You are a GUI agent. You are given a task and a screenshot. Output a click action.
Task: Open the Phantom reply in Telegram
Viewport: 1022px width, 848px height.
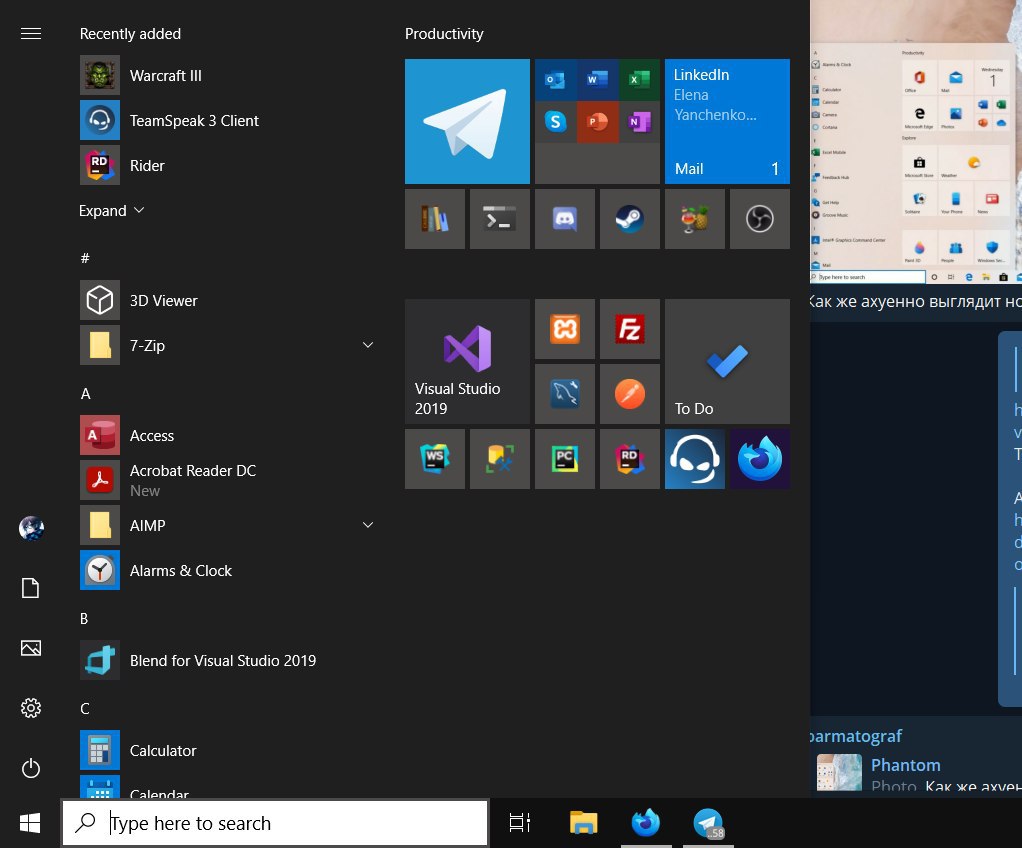(x=919, y=774)
